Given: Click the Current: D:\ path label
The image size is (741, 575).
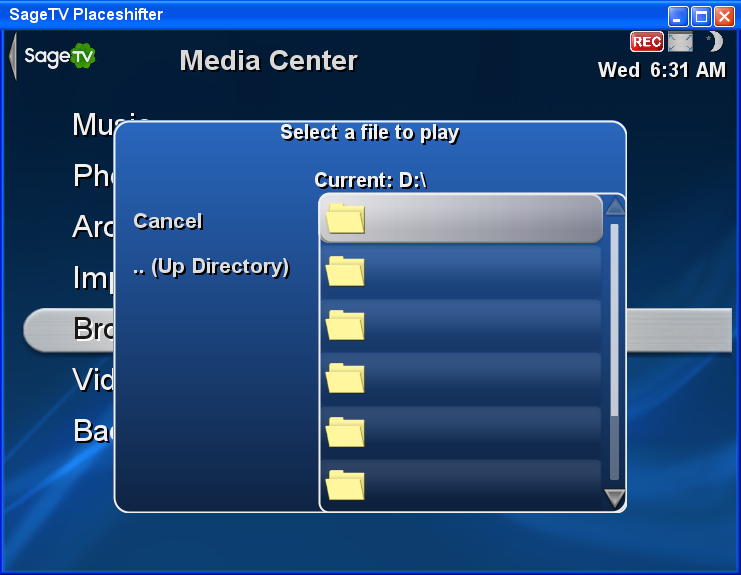Looking at the screenshot, I should pos(370,180).
